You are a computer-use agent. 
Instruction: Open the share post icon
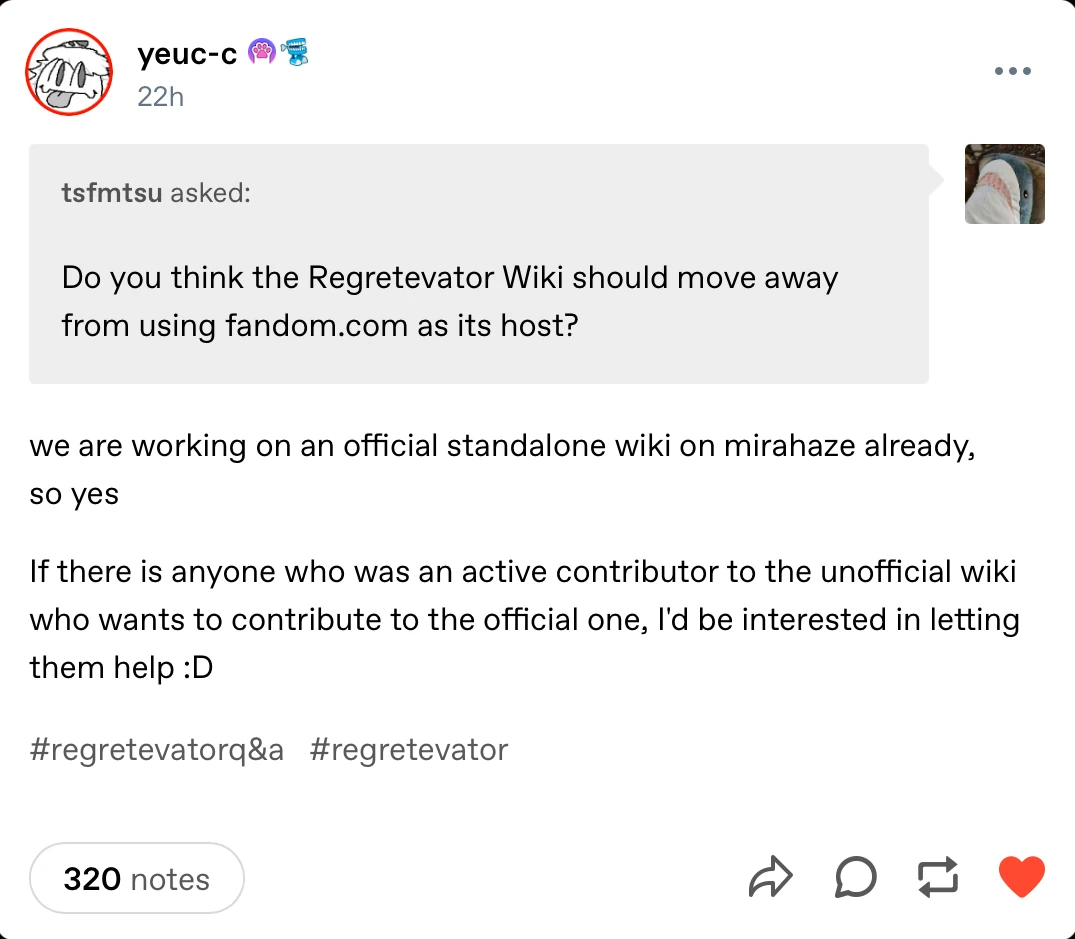click(770, 878)
